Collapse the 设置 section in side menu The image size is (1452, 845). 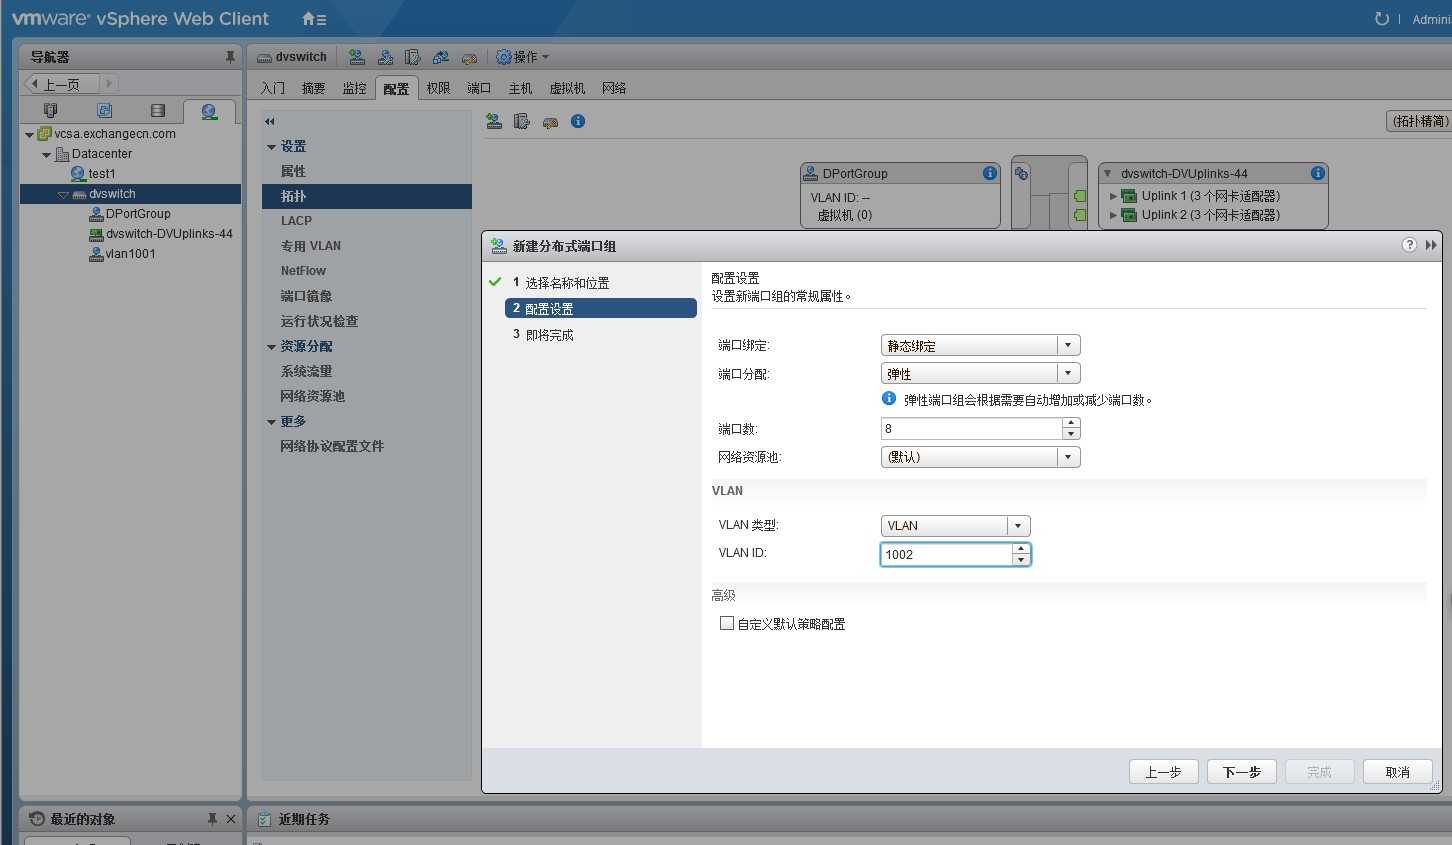click(271, 147)
